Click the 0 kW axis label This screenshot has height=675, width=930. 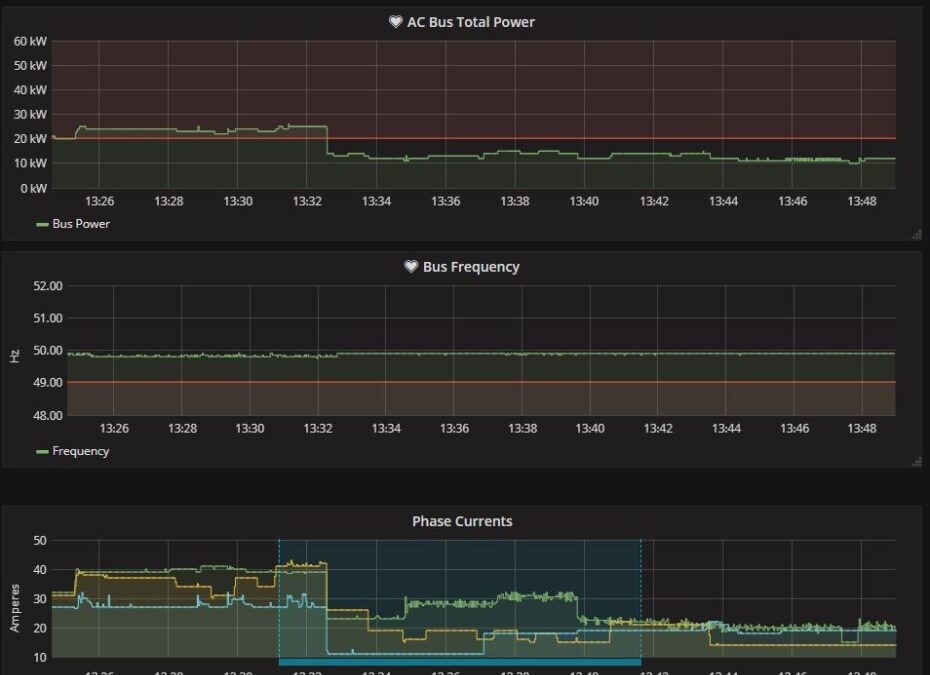pyautogui.click(x=33, y=188)
